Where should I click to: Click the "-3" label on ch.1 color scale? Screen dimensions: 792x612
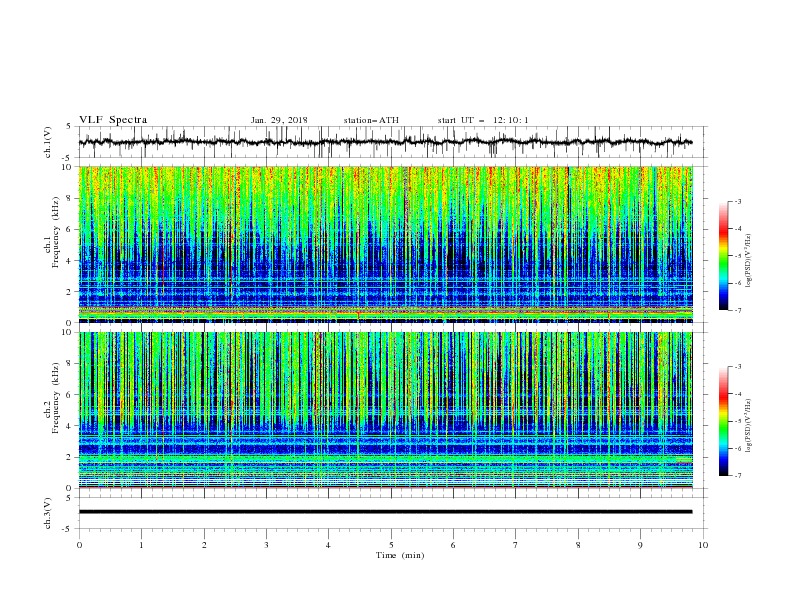point(737,201)
